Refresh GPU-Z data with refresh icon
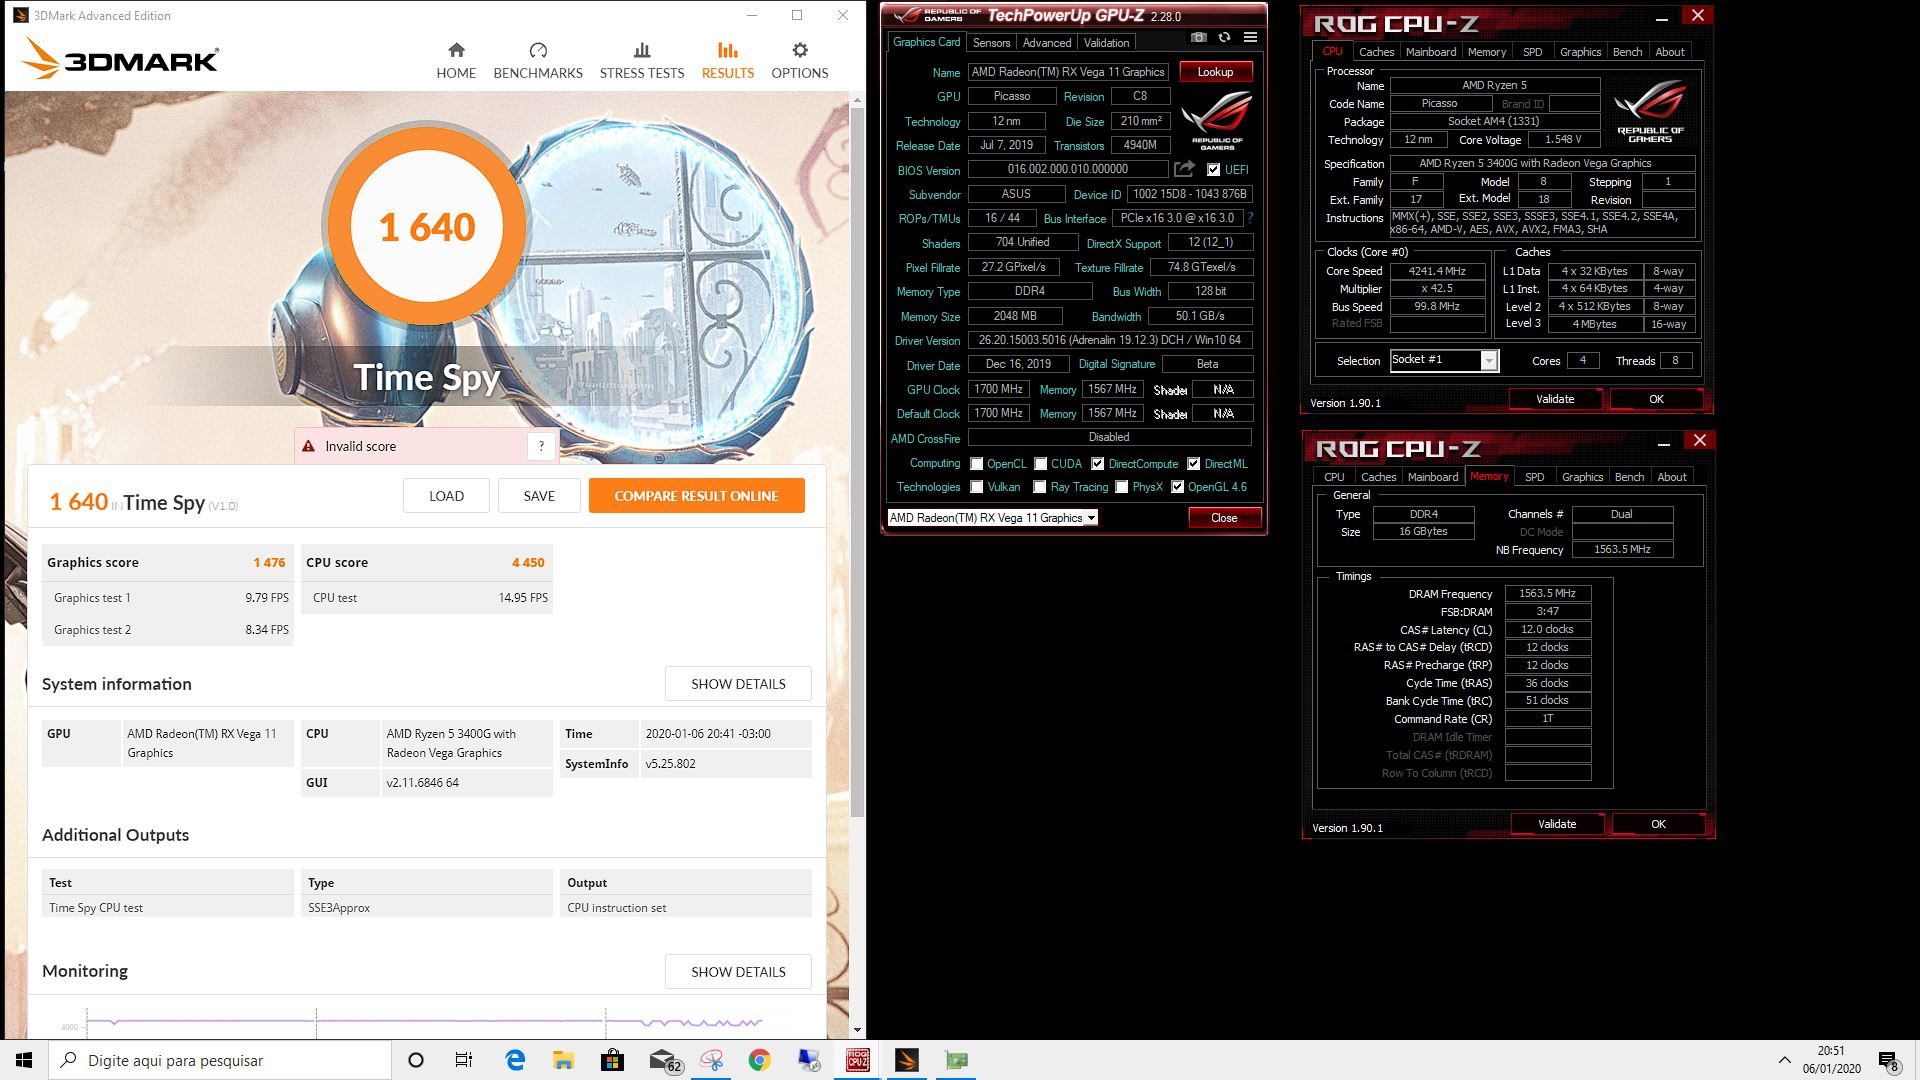 1224,38
